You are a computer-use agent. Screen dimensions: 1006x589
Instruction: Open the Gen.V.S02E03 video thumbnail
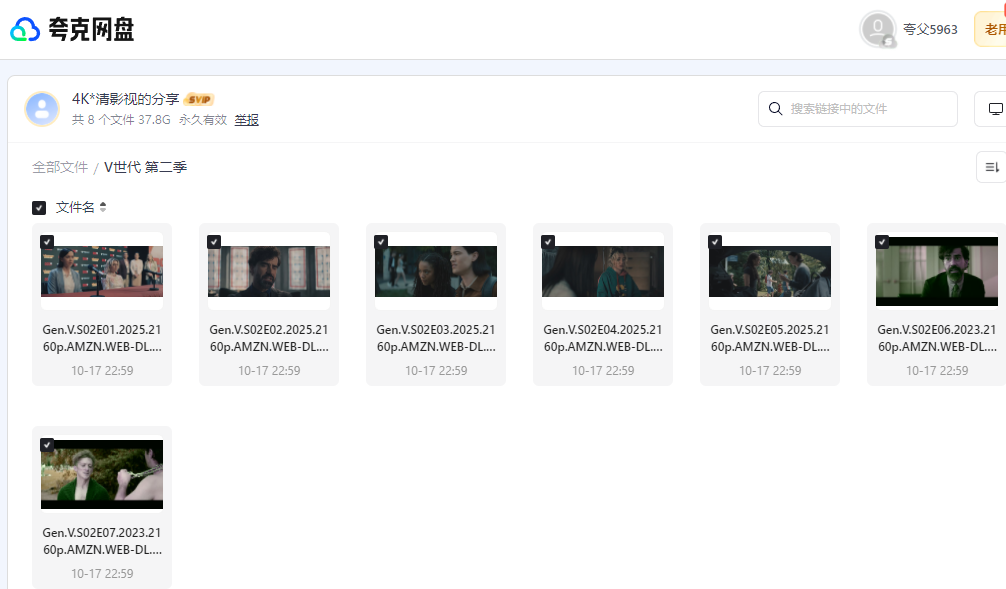pos(436,272)
